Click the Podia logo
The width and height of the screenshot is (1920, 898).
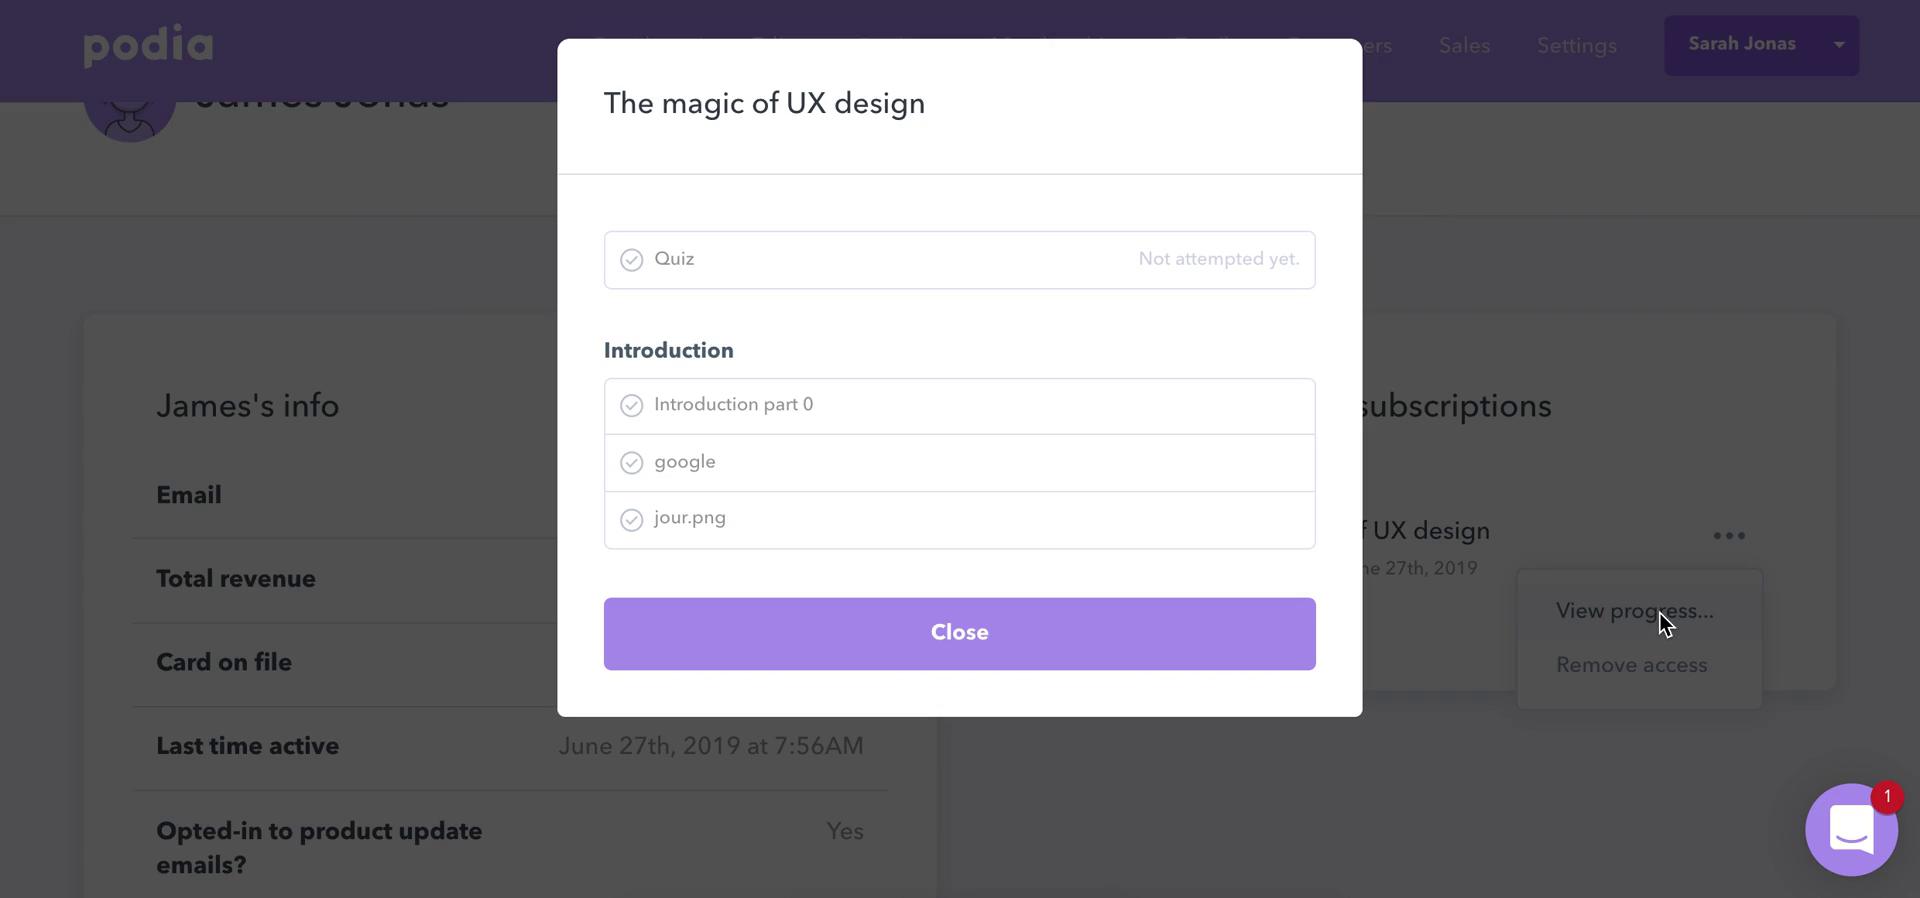148,45
